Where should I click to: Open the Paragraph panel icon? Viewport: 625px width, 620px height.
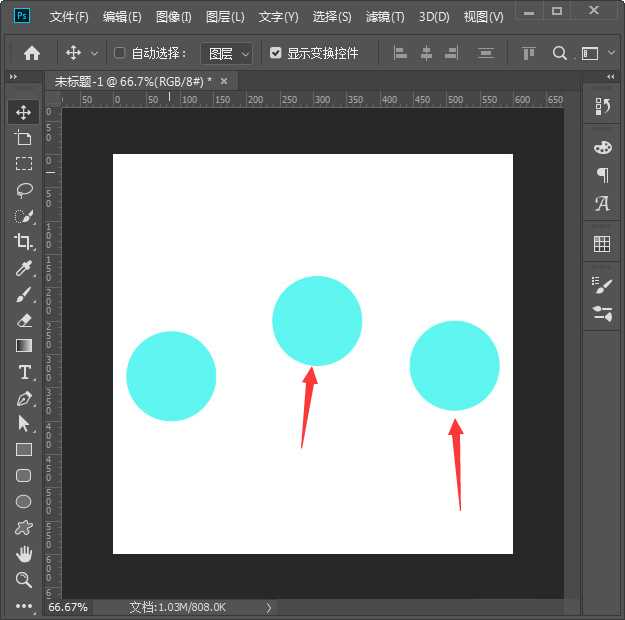(602, 175)
